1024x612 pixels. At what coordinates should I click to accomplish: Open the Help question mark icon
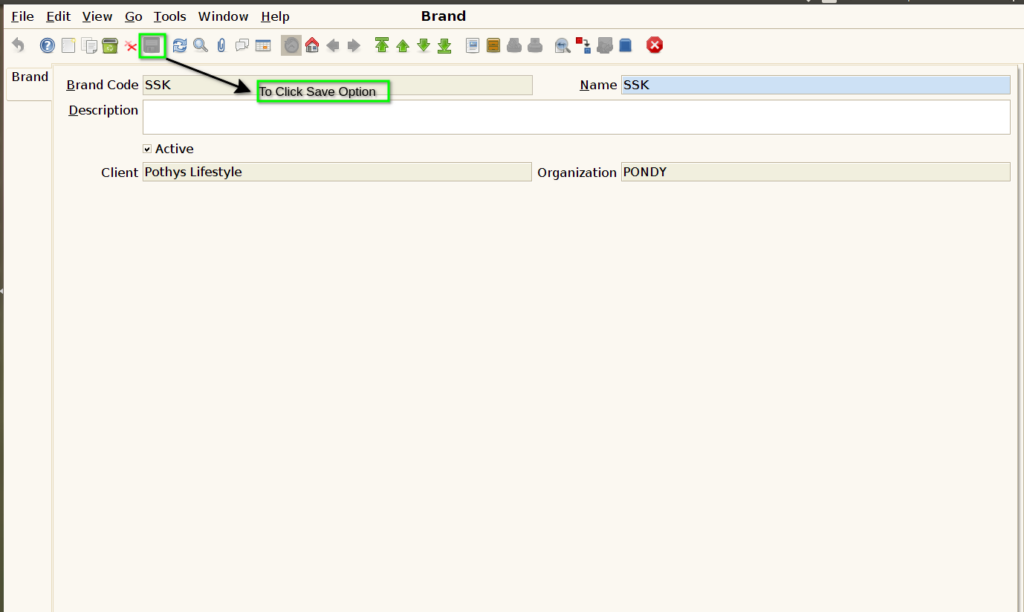pyautogui.click(x=47, y=45)
